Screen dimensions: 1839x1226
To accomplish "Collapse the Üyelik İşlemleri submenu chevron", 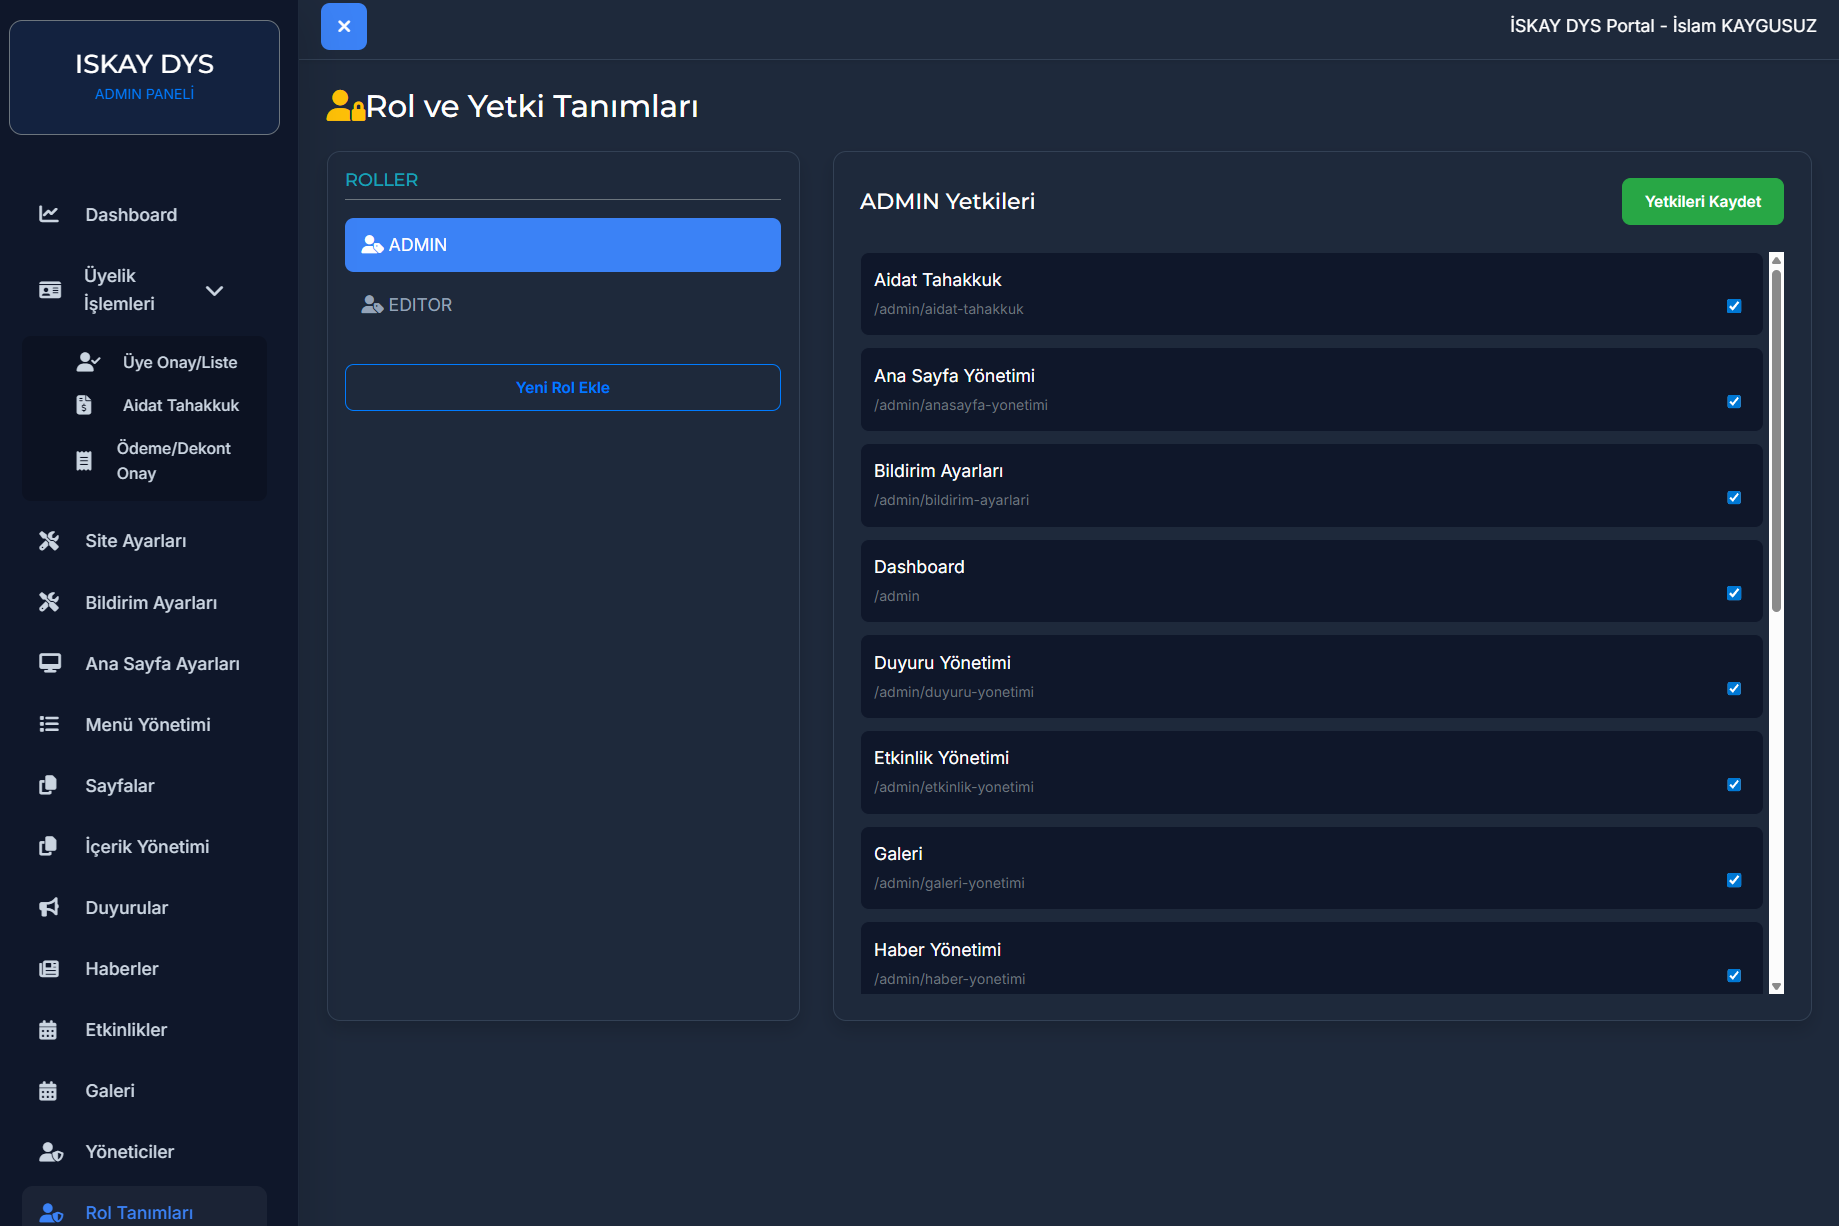I will tap(214, 291).
